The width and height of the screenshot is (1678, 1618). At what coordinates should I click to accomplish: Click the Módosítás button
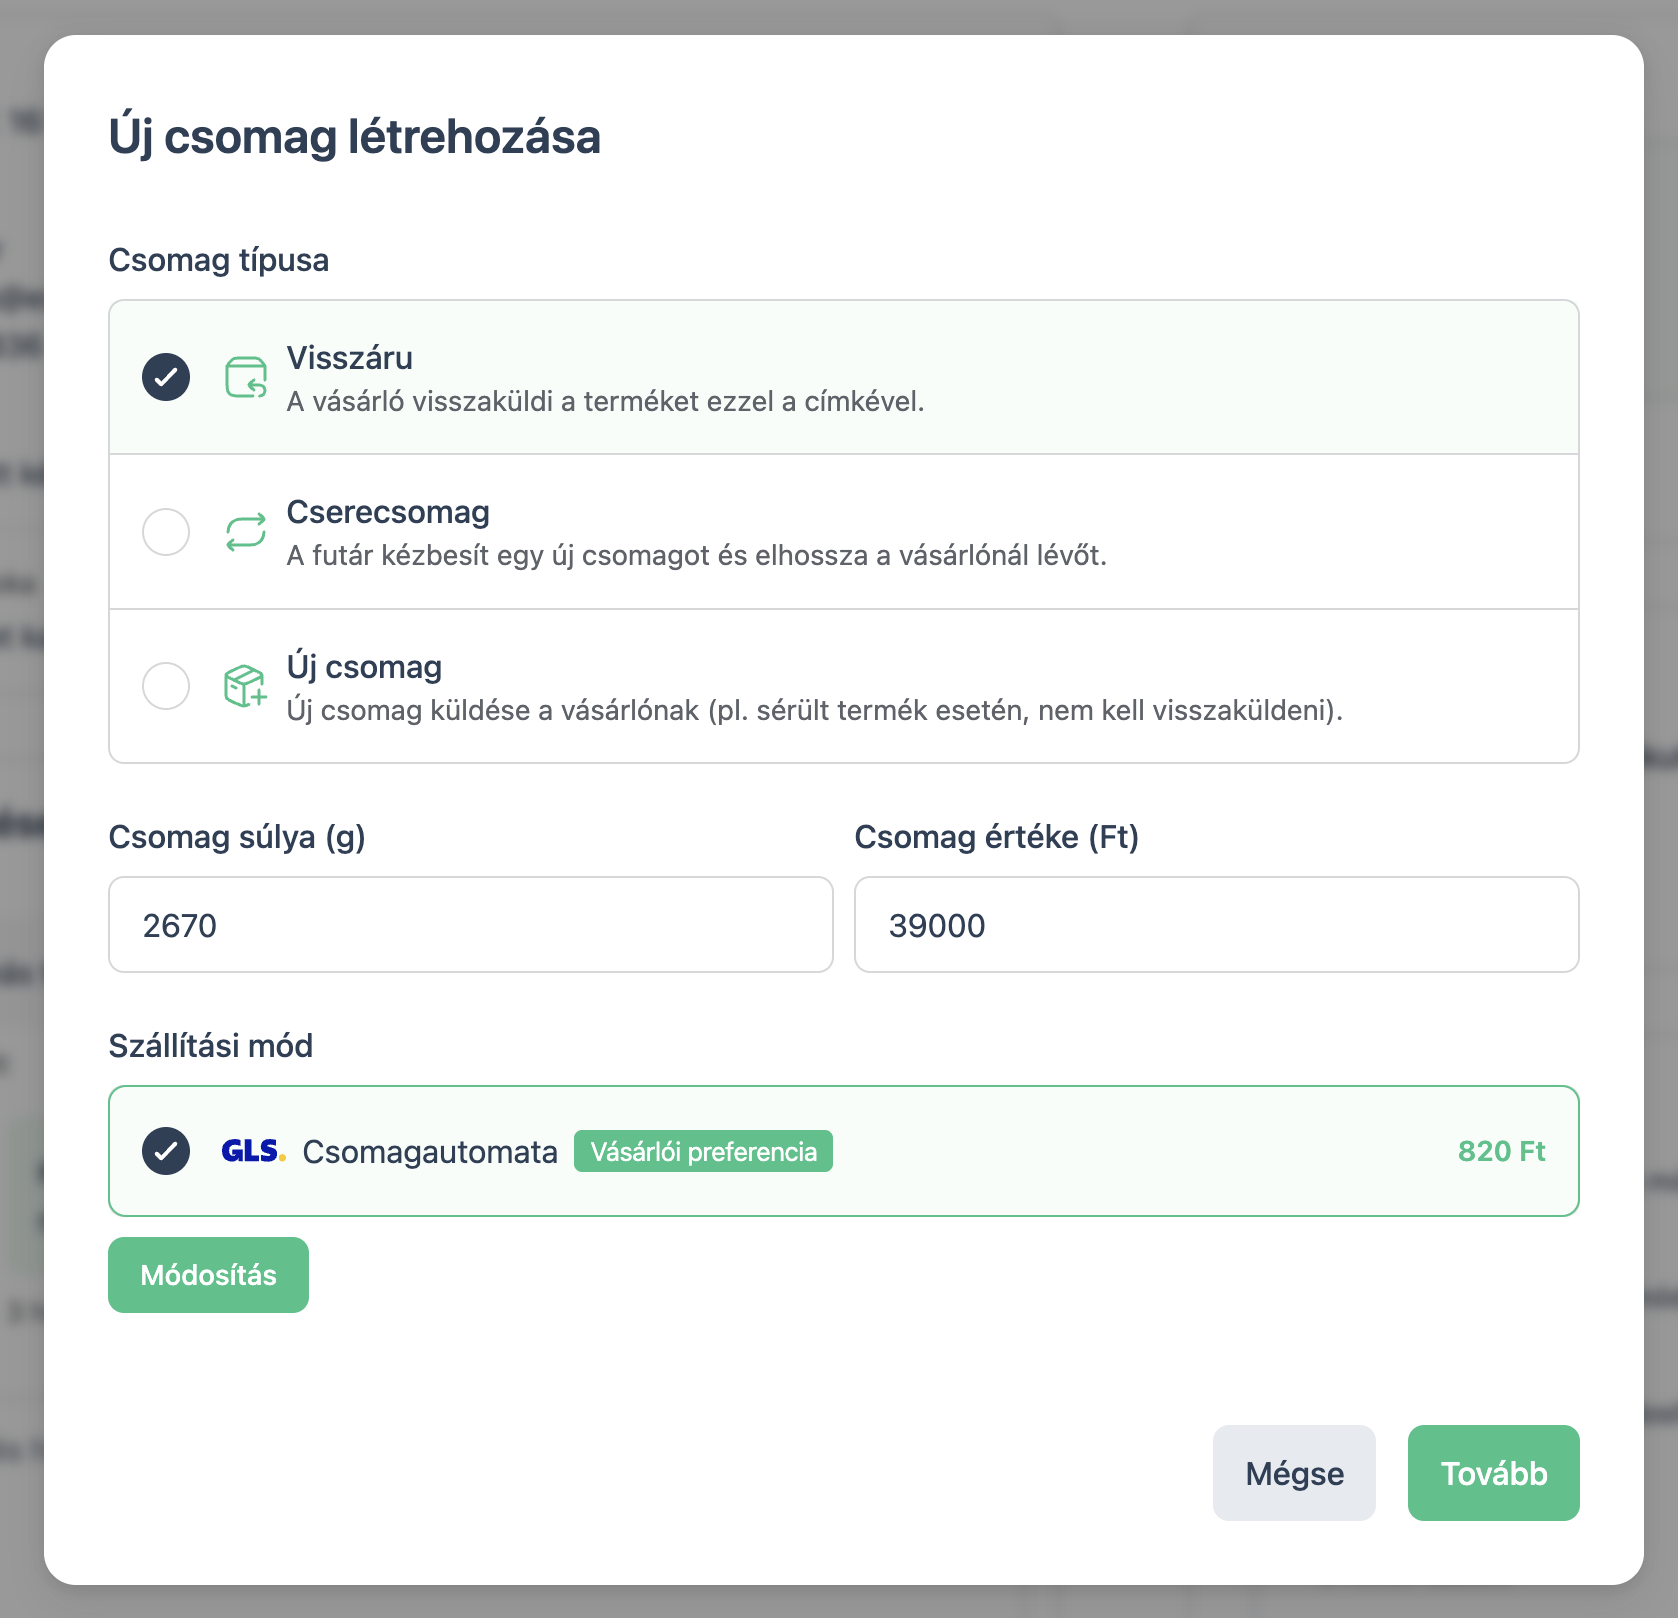pyautogui.click(x=208, y=1275)
